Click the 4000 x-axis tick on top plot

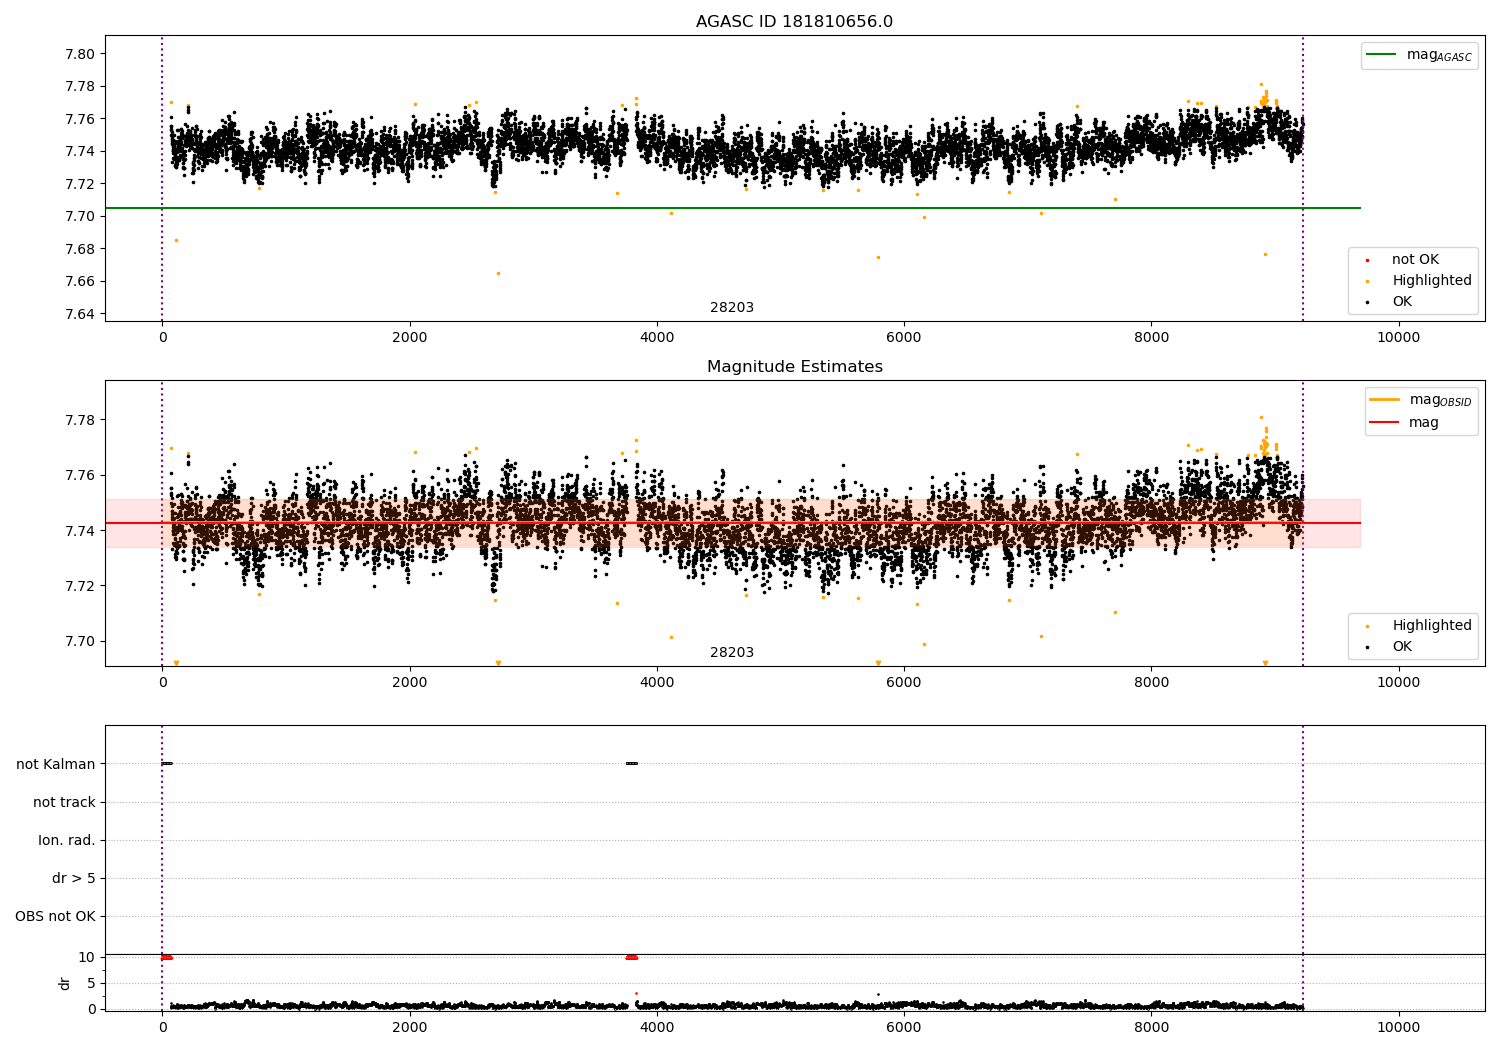(x=657, y=337)
